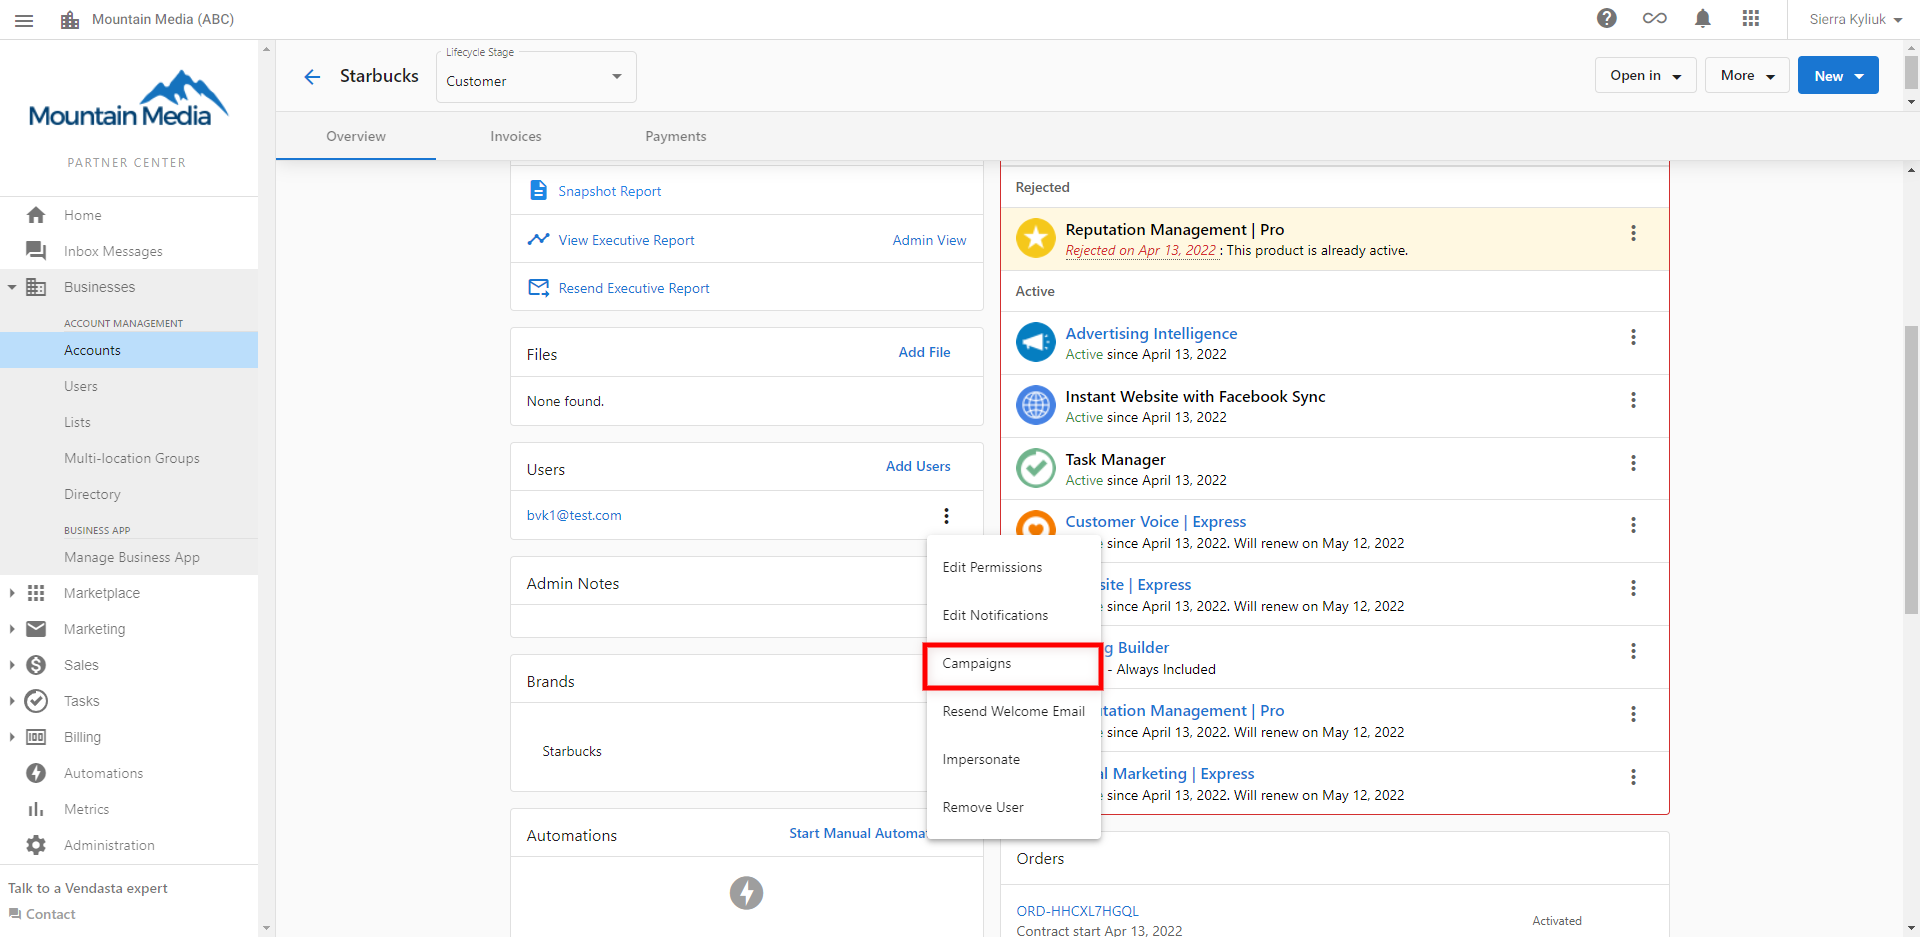Open the hamburger navigation menu
The width and height of the screenshot is (1920, 937).
pyautogui.click(x=24, y=20)
